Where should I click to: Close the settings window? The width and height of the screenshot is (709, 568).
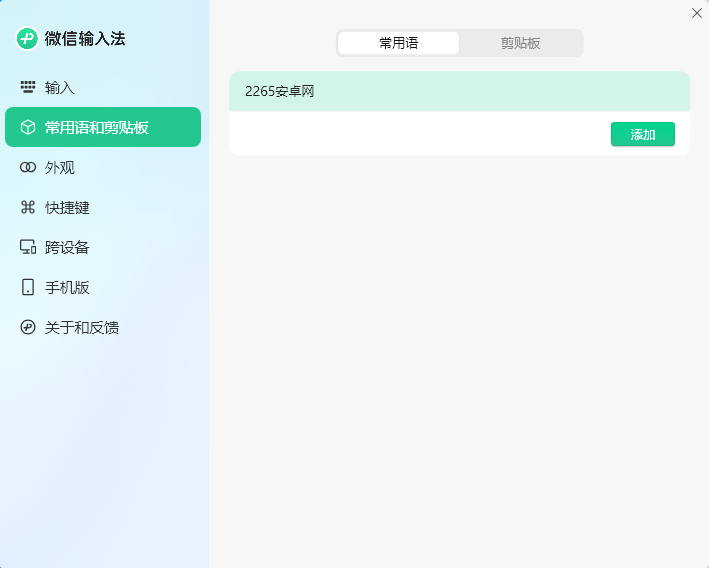coord(697,13)
